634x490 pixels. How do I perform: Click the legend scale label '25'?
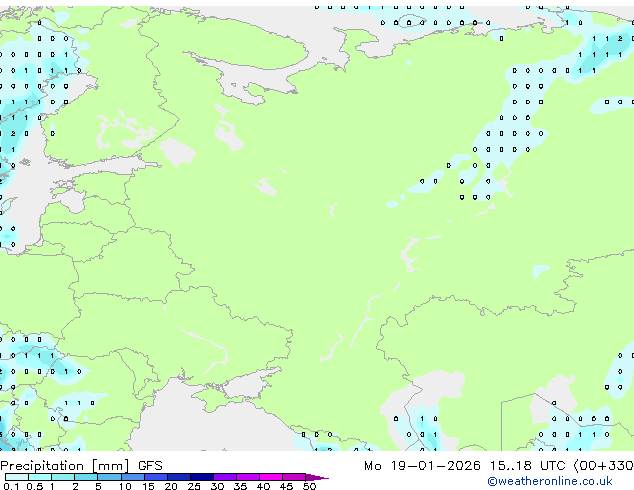pos(194,486)
